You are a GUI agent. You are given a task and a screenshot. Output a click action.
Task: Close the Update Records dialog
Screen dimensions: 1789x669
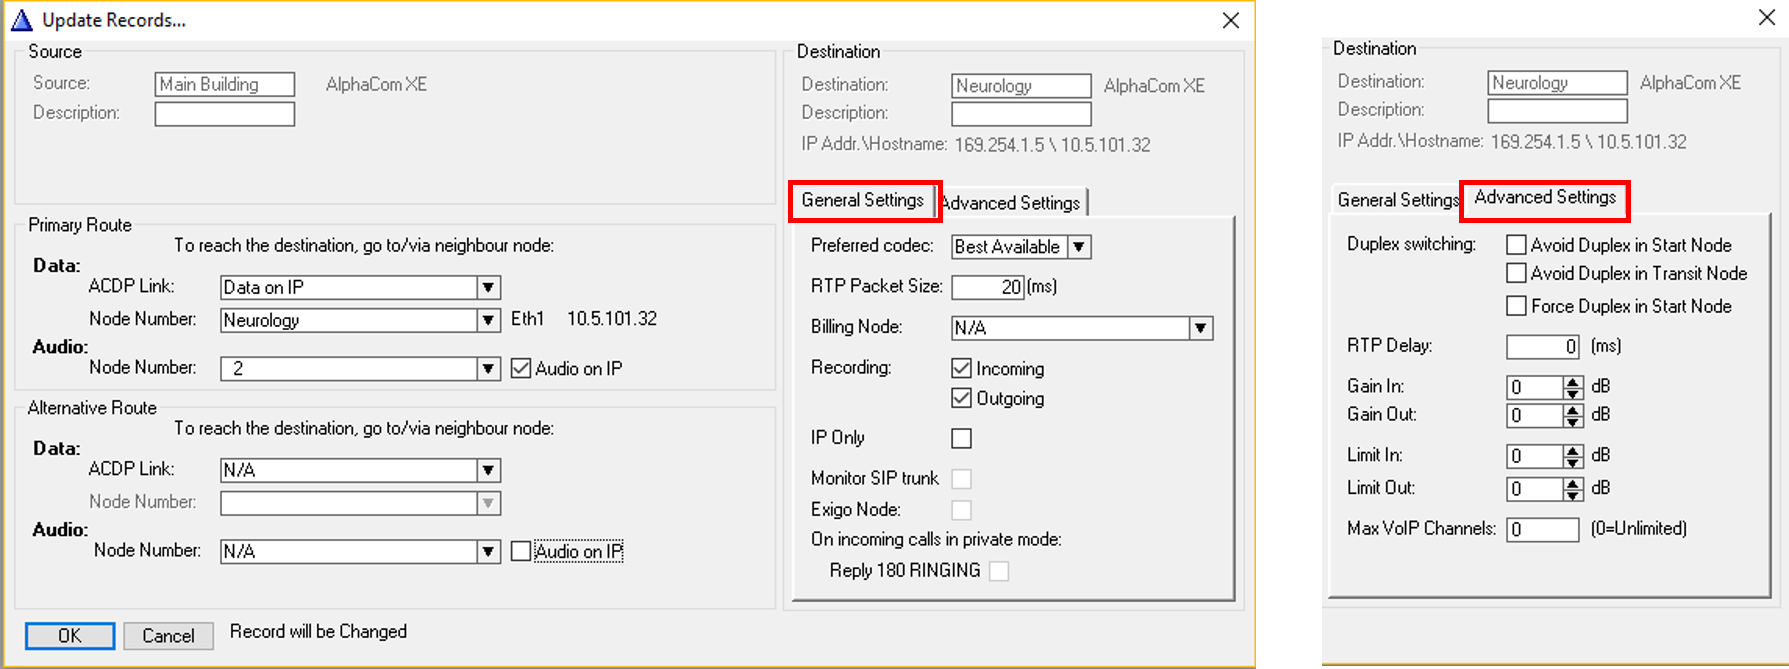pos(1231,20)
